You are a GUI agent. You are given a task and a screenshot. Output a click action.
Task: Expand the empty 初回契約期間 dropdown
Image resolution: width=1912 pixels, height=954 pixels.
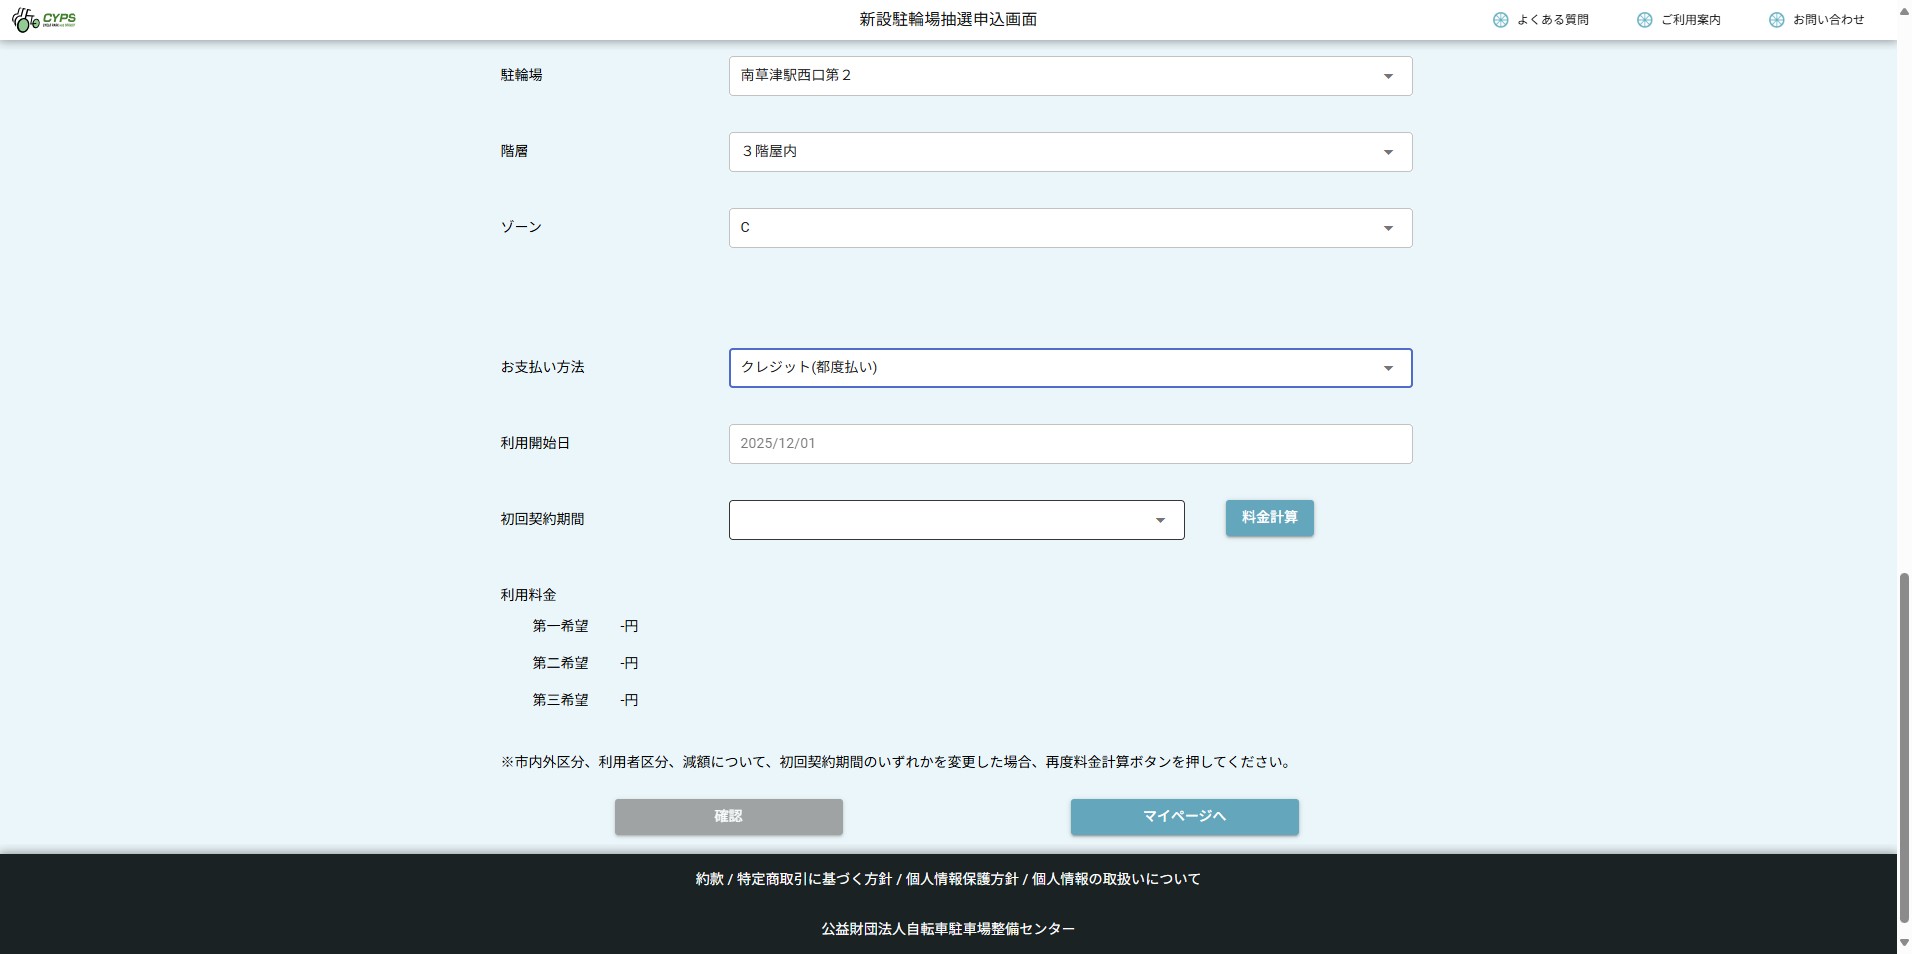[956, 520]
